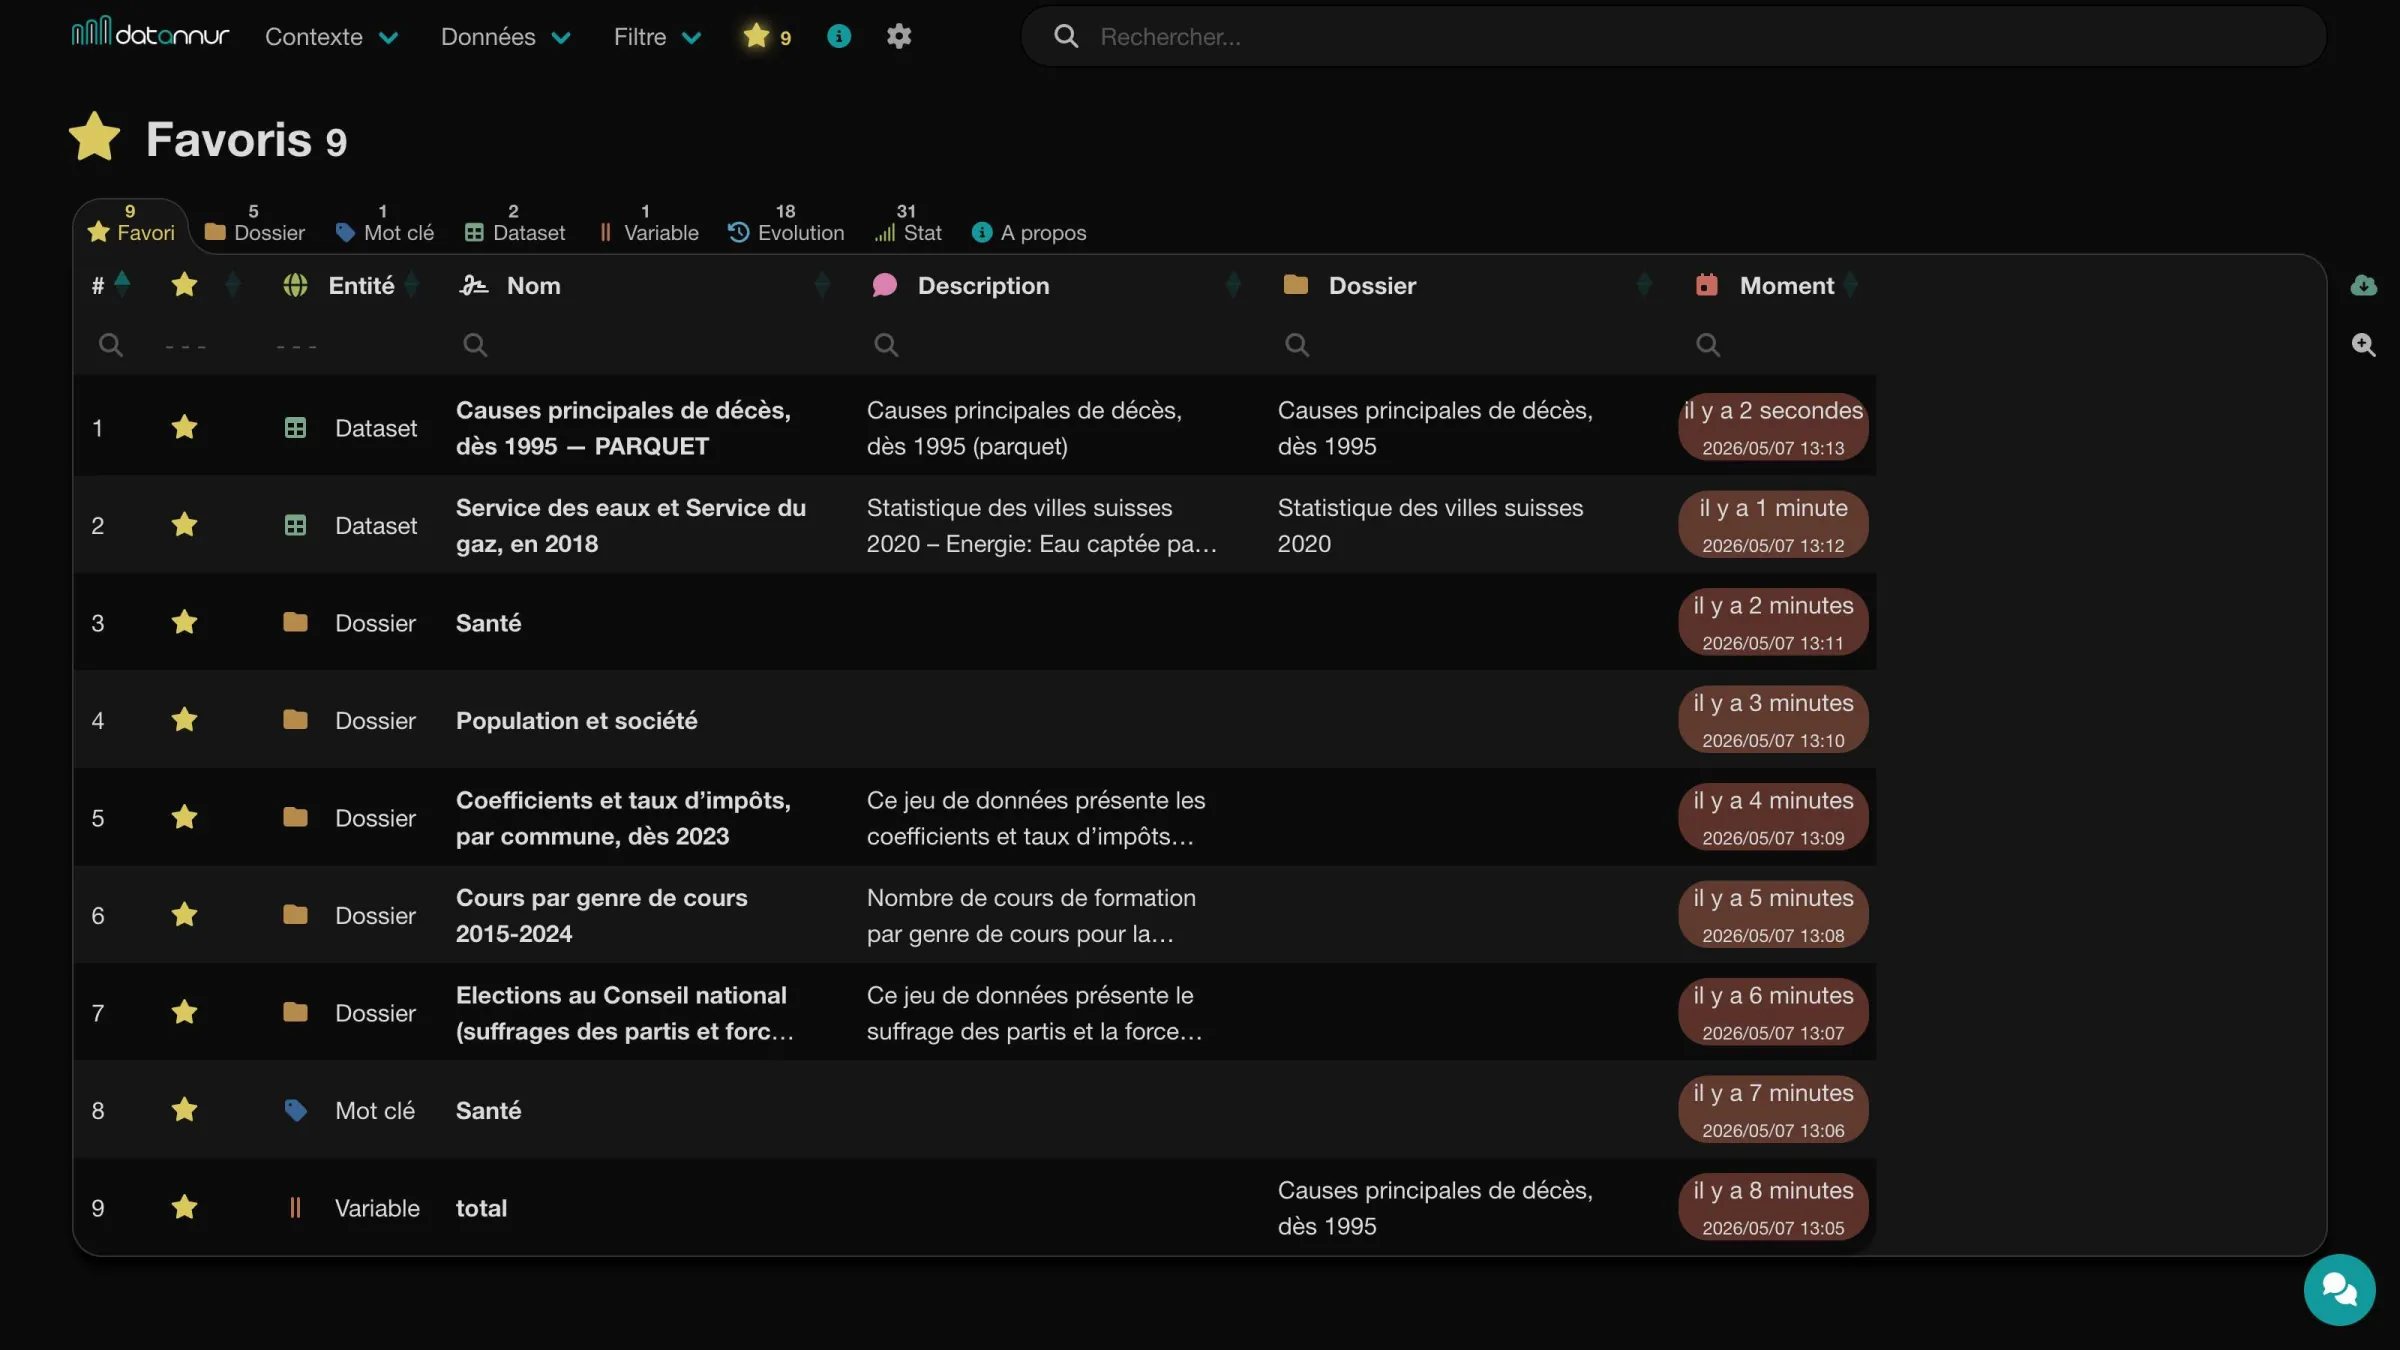The width and height of the screenshot is (2400, 1350).
Task: Click the Rechercher search field
Action: click(x=1673, y=37)
